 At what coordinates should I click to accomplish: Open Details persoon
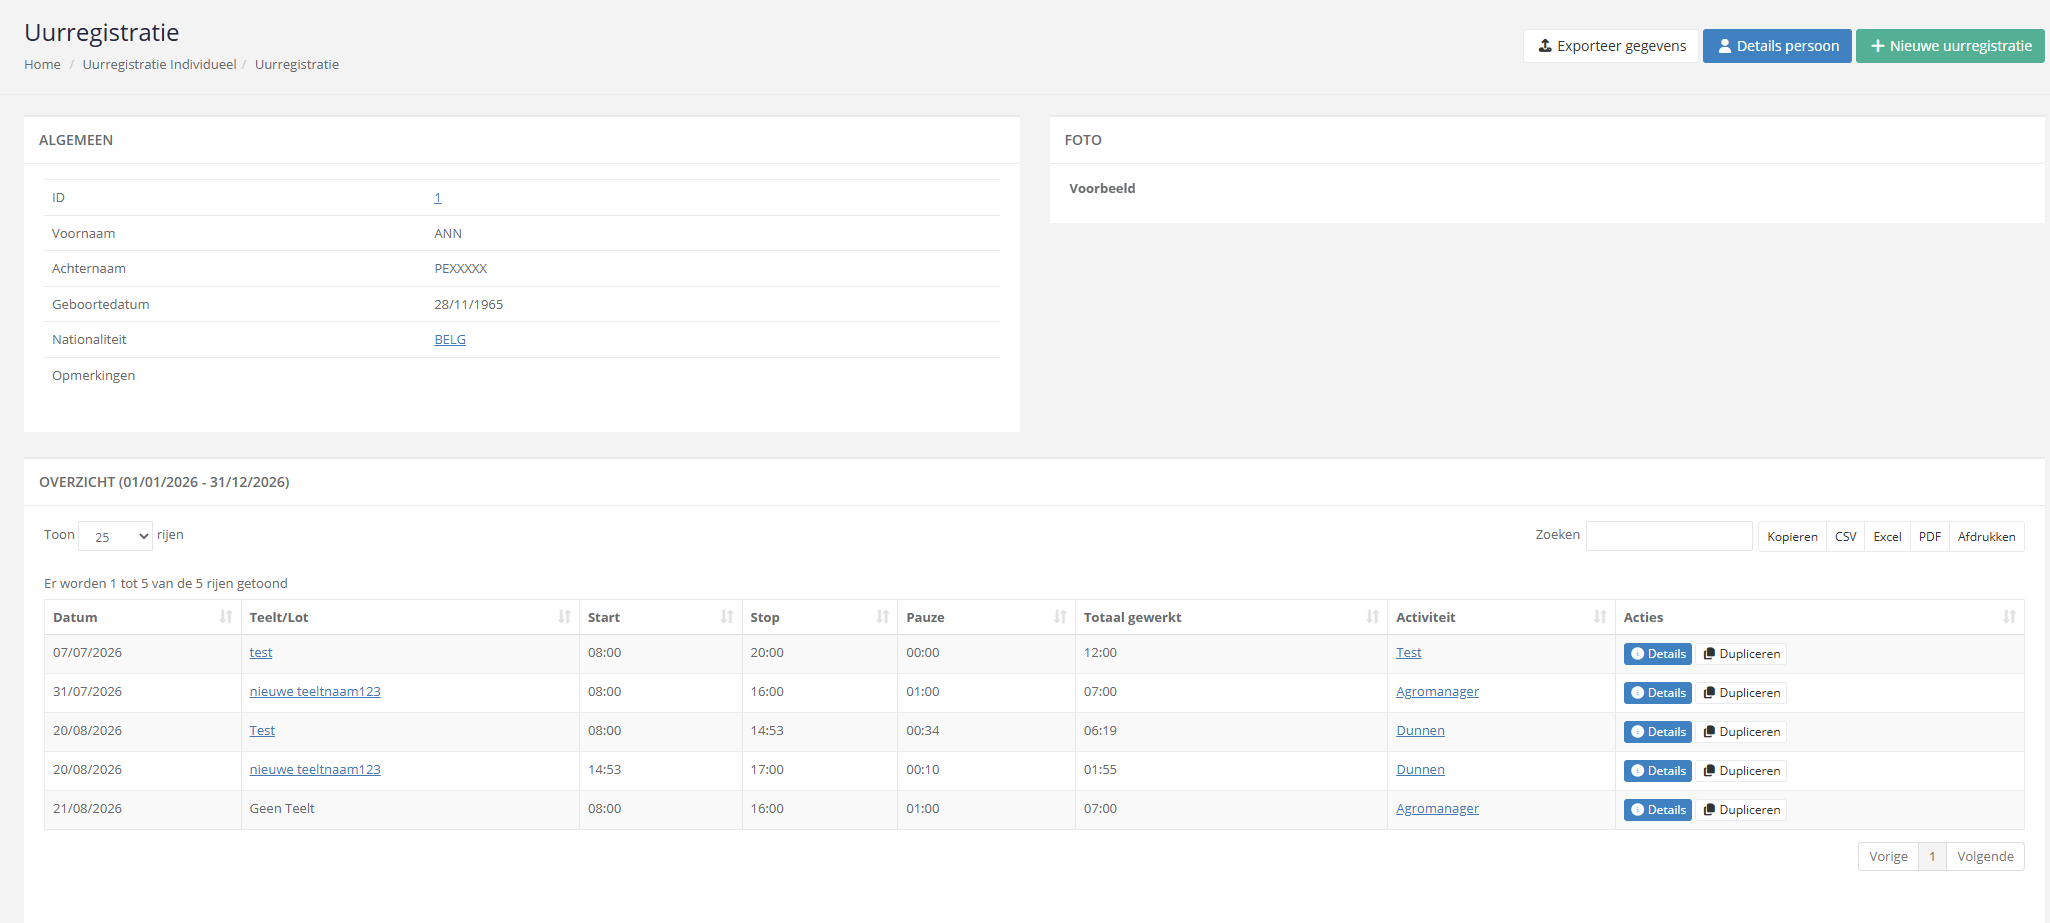(x=1777, y=46)
